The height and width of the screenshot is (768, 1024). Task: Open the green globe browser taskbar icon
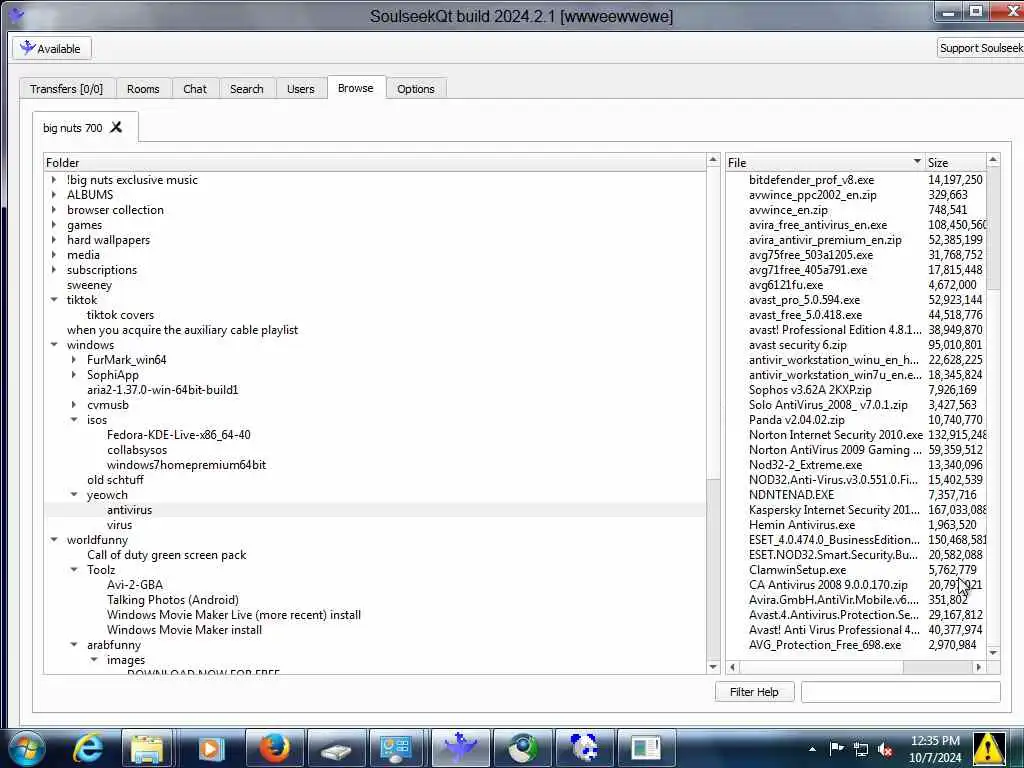522,748
